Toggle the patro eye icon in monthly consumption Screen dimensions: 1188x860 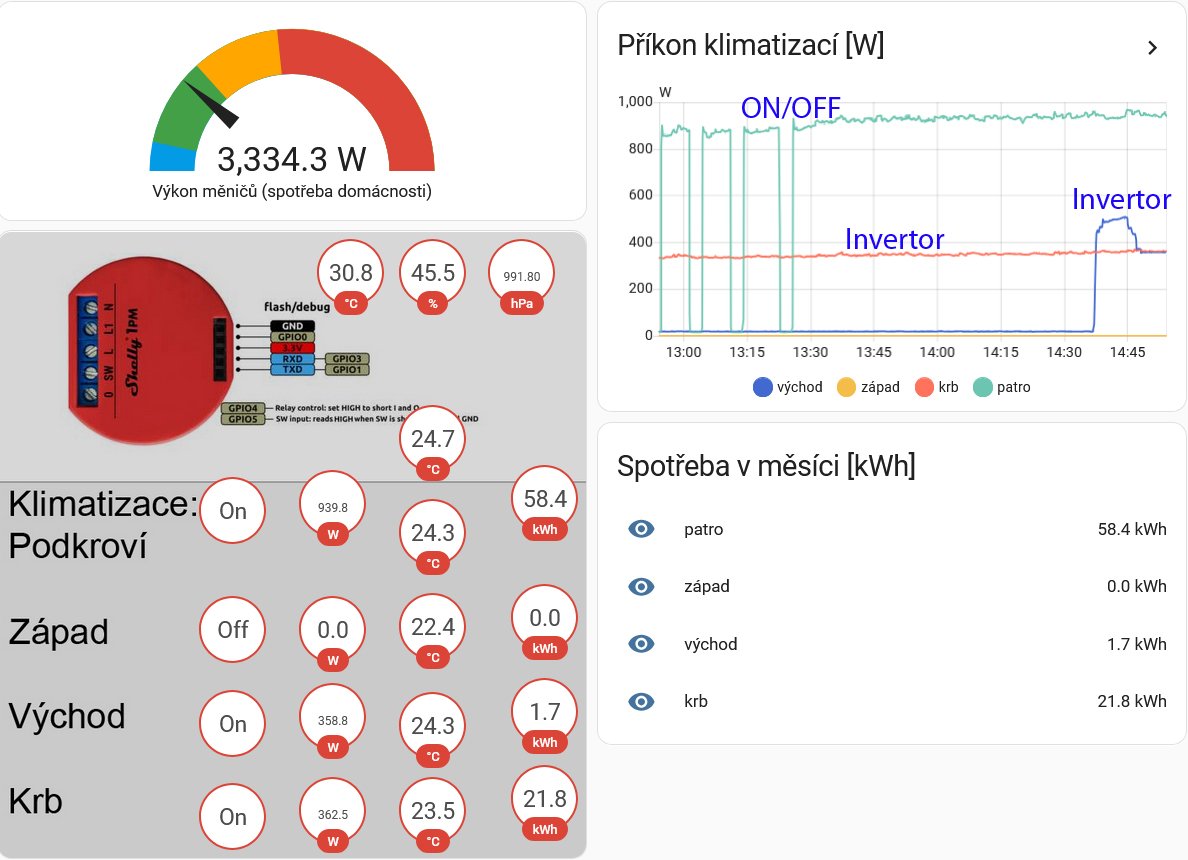pyautogui.click(x=641, y=529)
